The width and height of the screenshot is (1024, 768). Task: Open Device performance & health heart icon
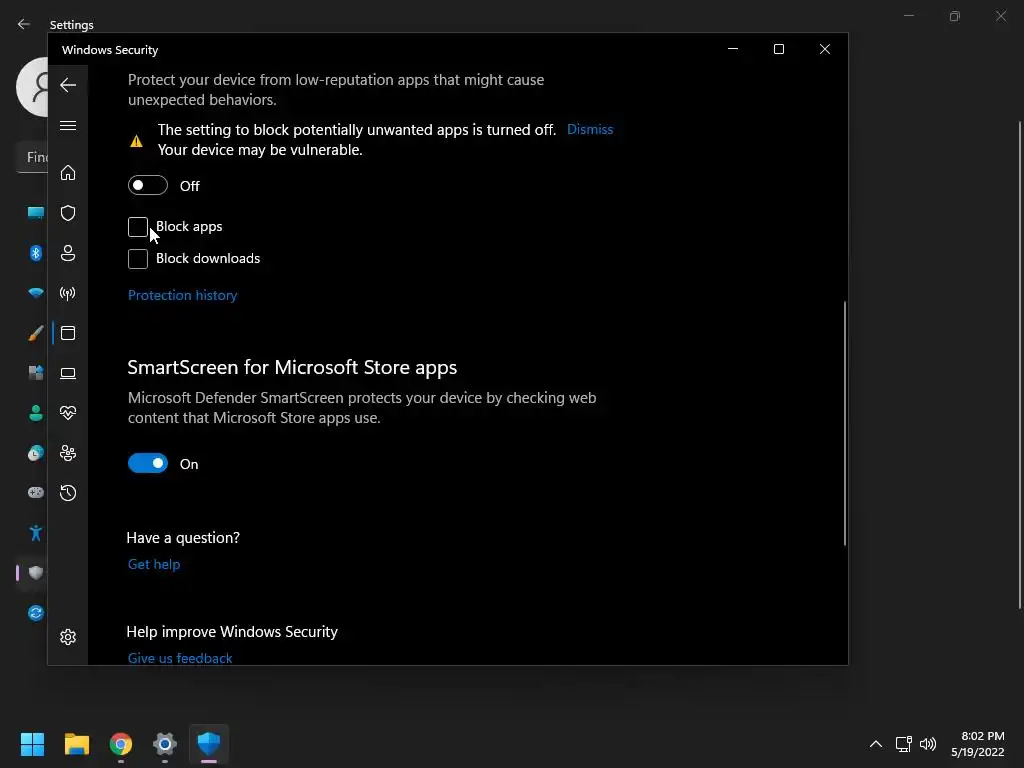(68, 413)
